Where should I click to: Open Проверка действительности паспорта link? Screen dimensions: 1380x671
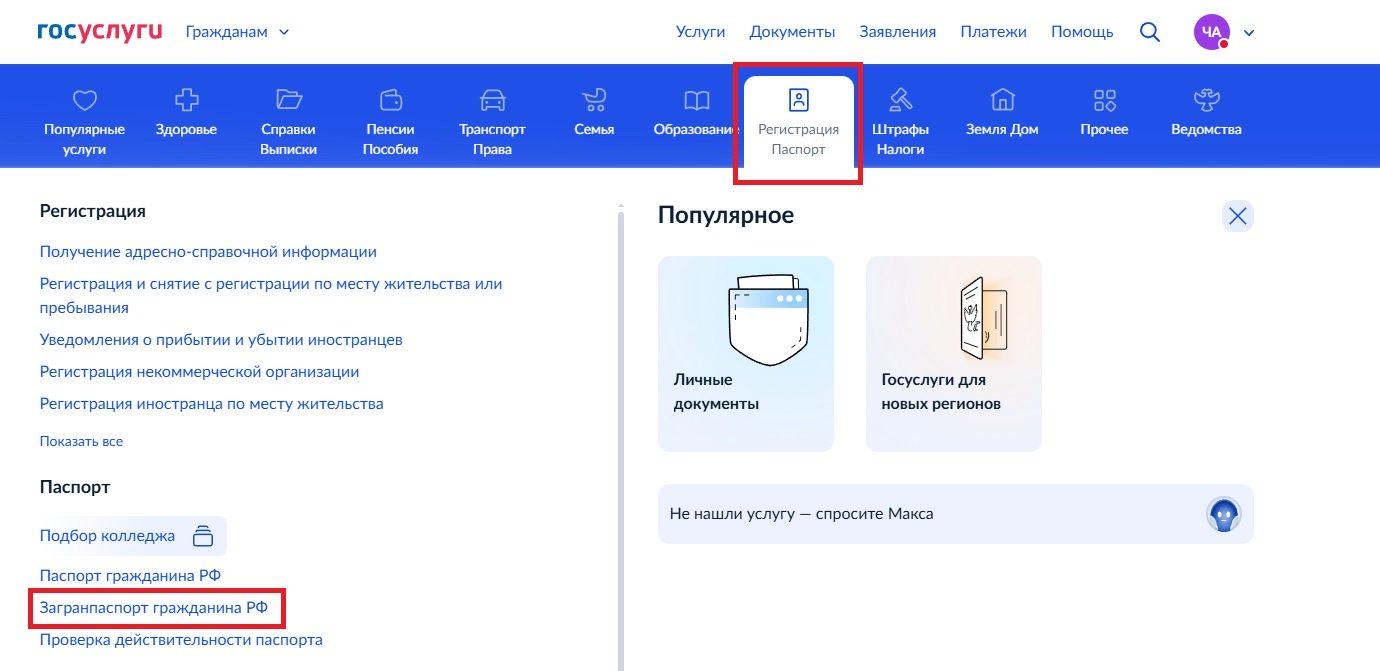181,639
